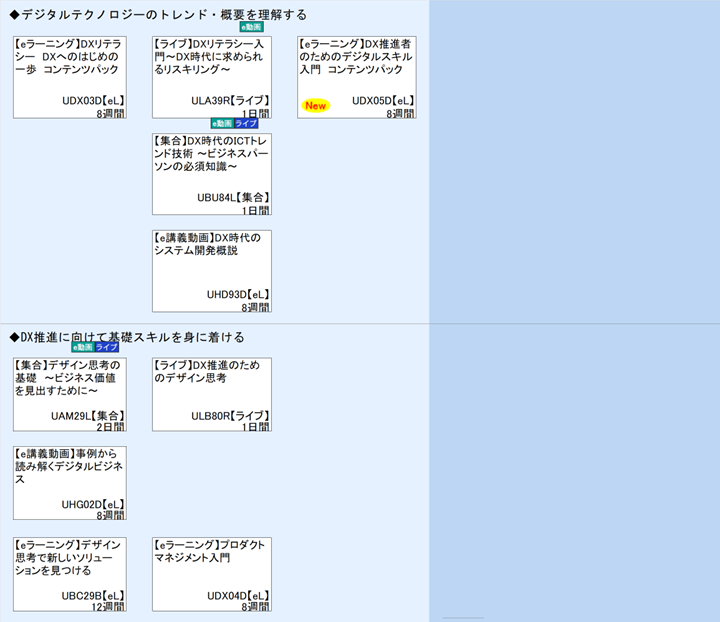Click e動画 badge above UAM29L course
This screenshot has width=720, height=622.
point(82,347)
